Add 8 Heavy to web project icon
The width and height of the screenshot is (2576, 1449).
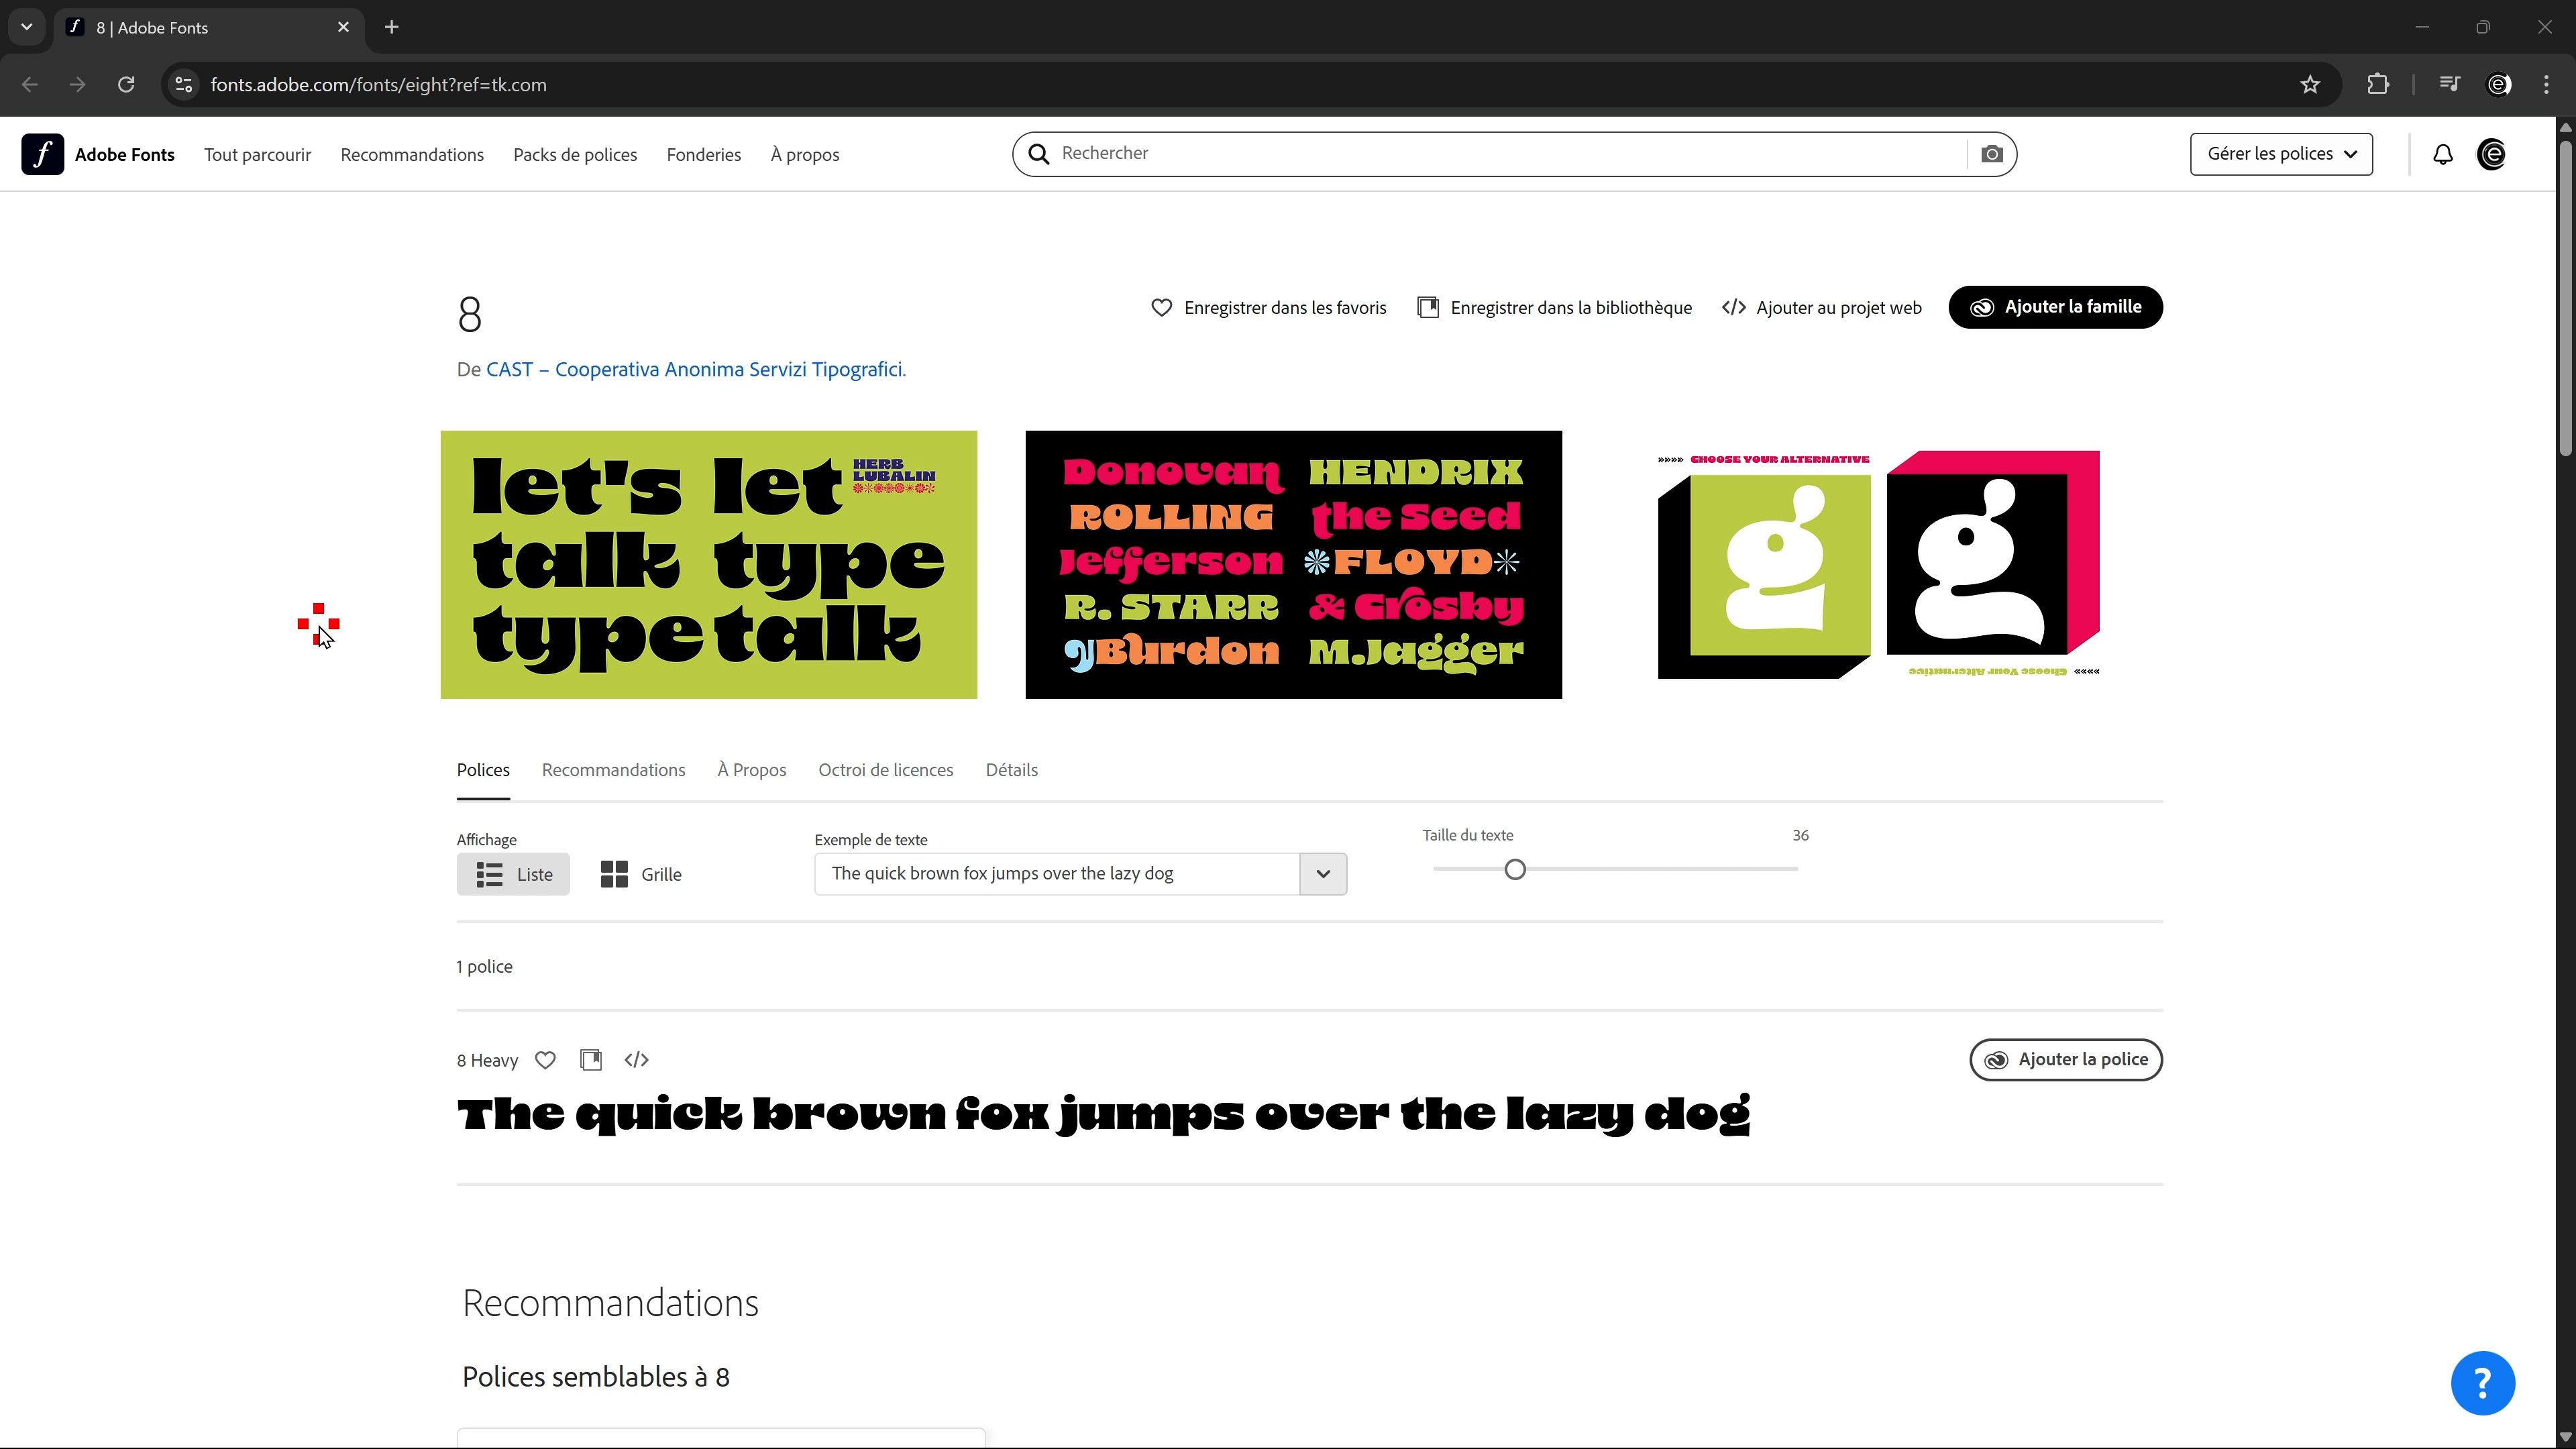tap(637, 1060)
